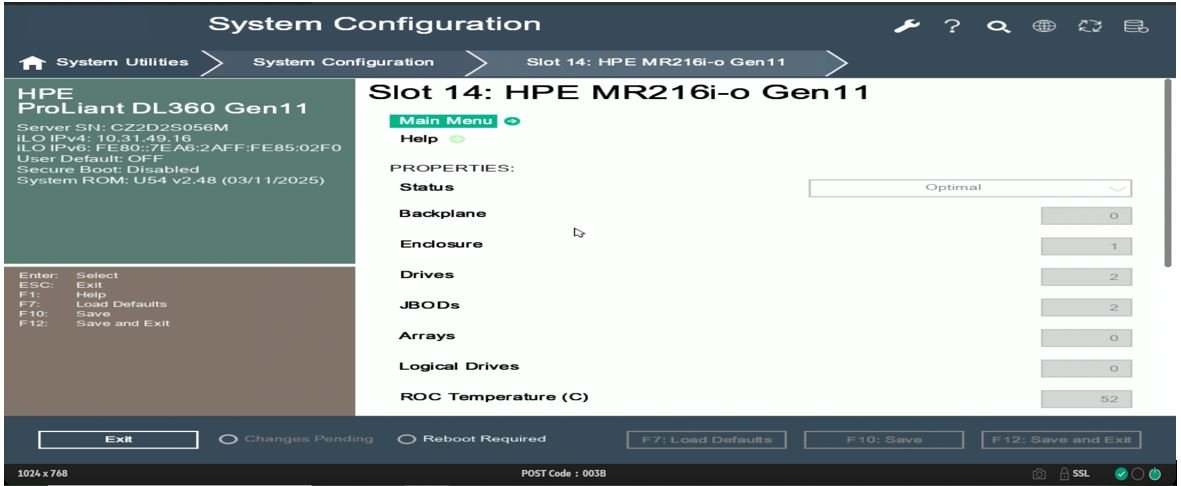Image resolution: width=1181 pixels, height=486 pixels.
Task: Click the home icon beside System Utilities
Action: pyautogui.click(x=33, y=63)
